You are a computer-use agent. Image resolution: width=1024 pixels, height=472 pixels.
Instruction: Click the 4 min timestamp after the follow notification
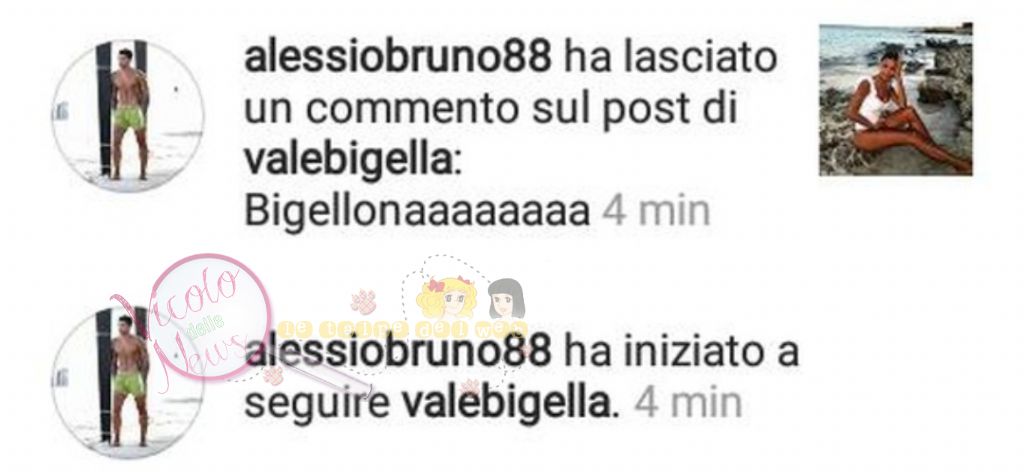click(688, 404)
